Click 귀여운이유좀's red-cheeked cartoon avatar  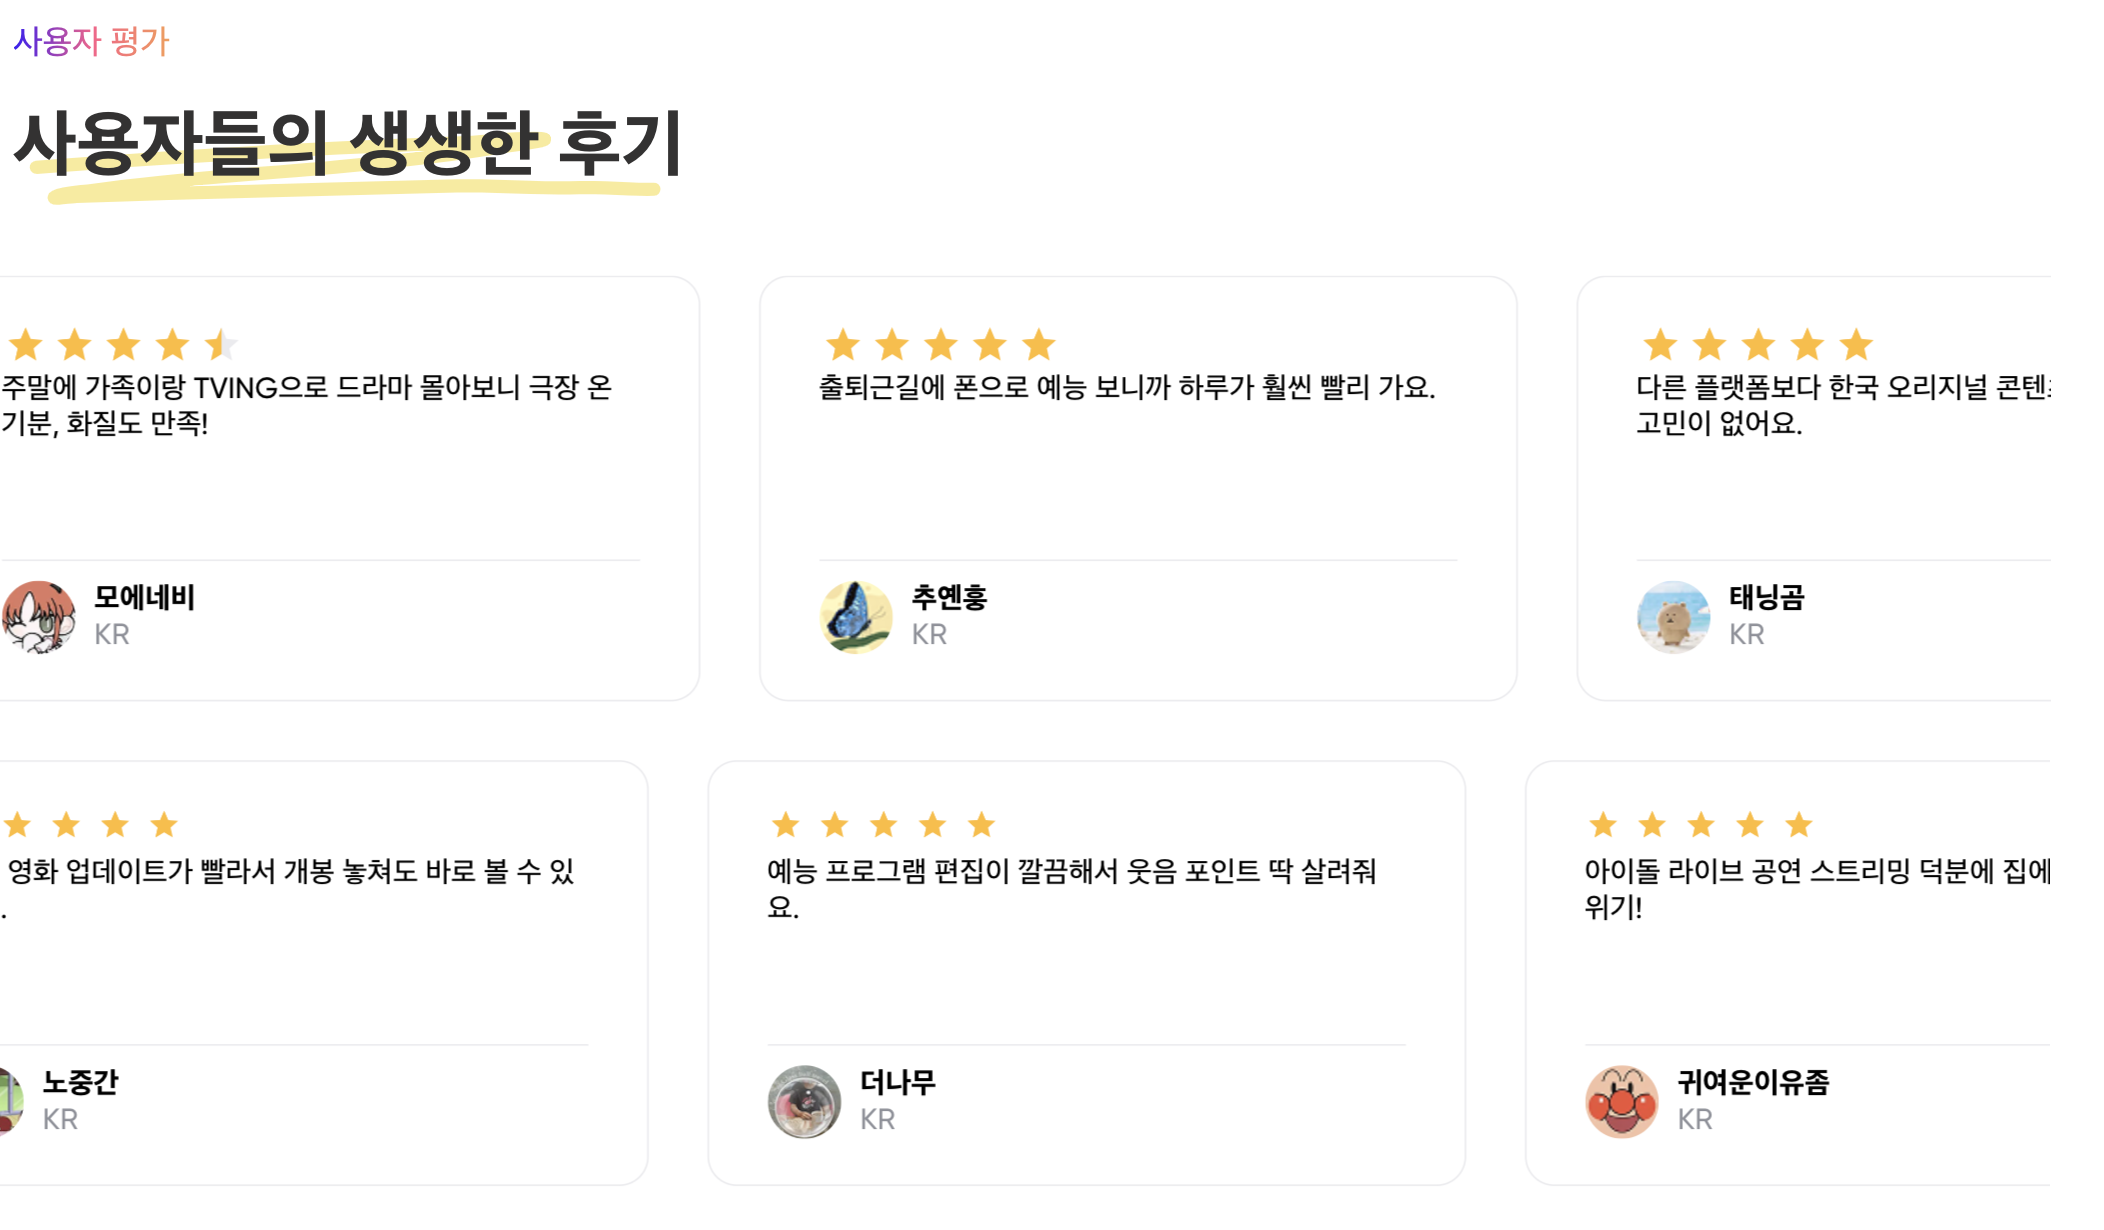pos(1621,1102)
